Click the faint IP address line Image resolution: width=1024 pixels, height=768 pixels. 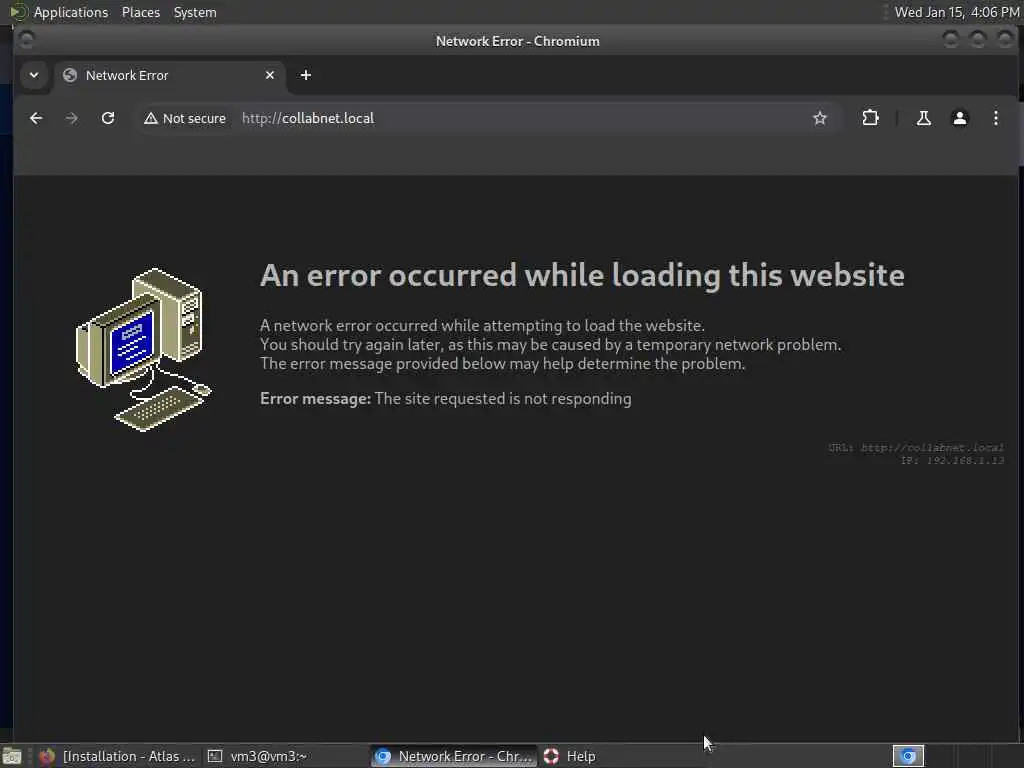pos(952,460)
